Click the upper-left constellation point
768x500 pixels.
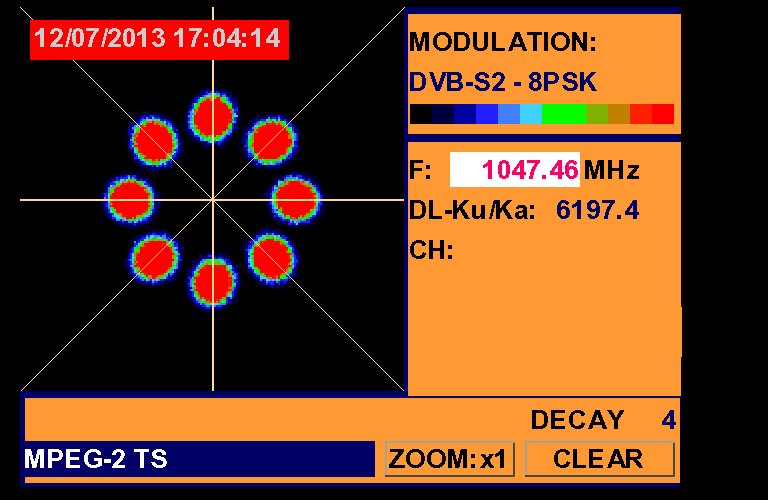point(154,139)
